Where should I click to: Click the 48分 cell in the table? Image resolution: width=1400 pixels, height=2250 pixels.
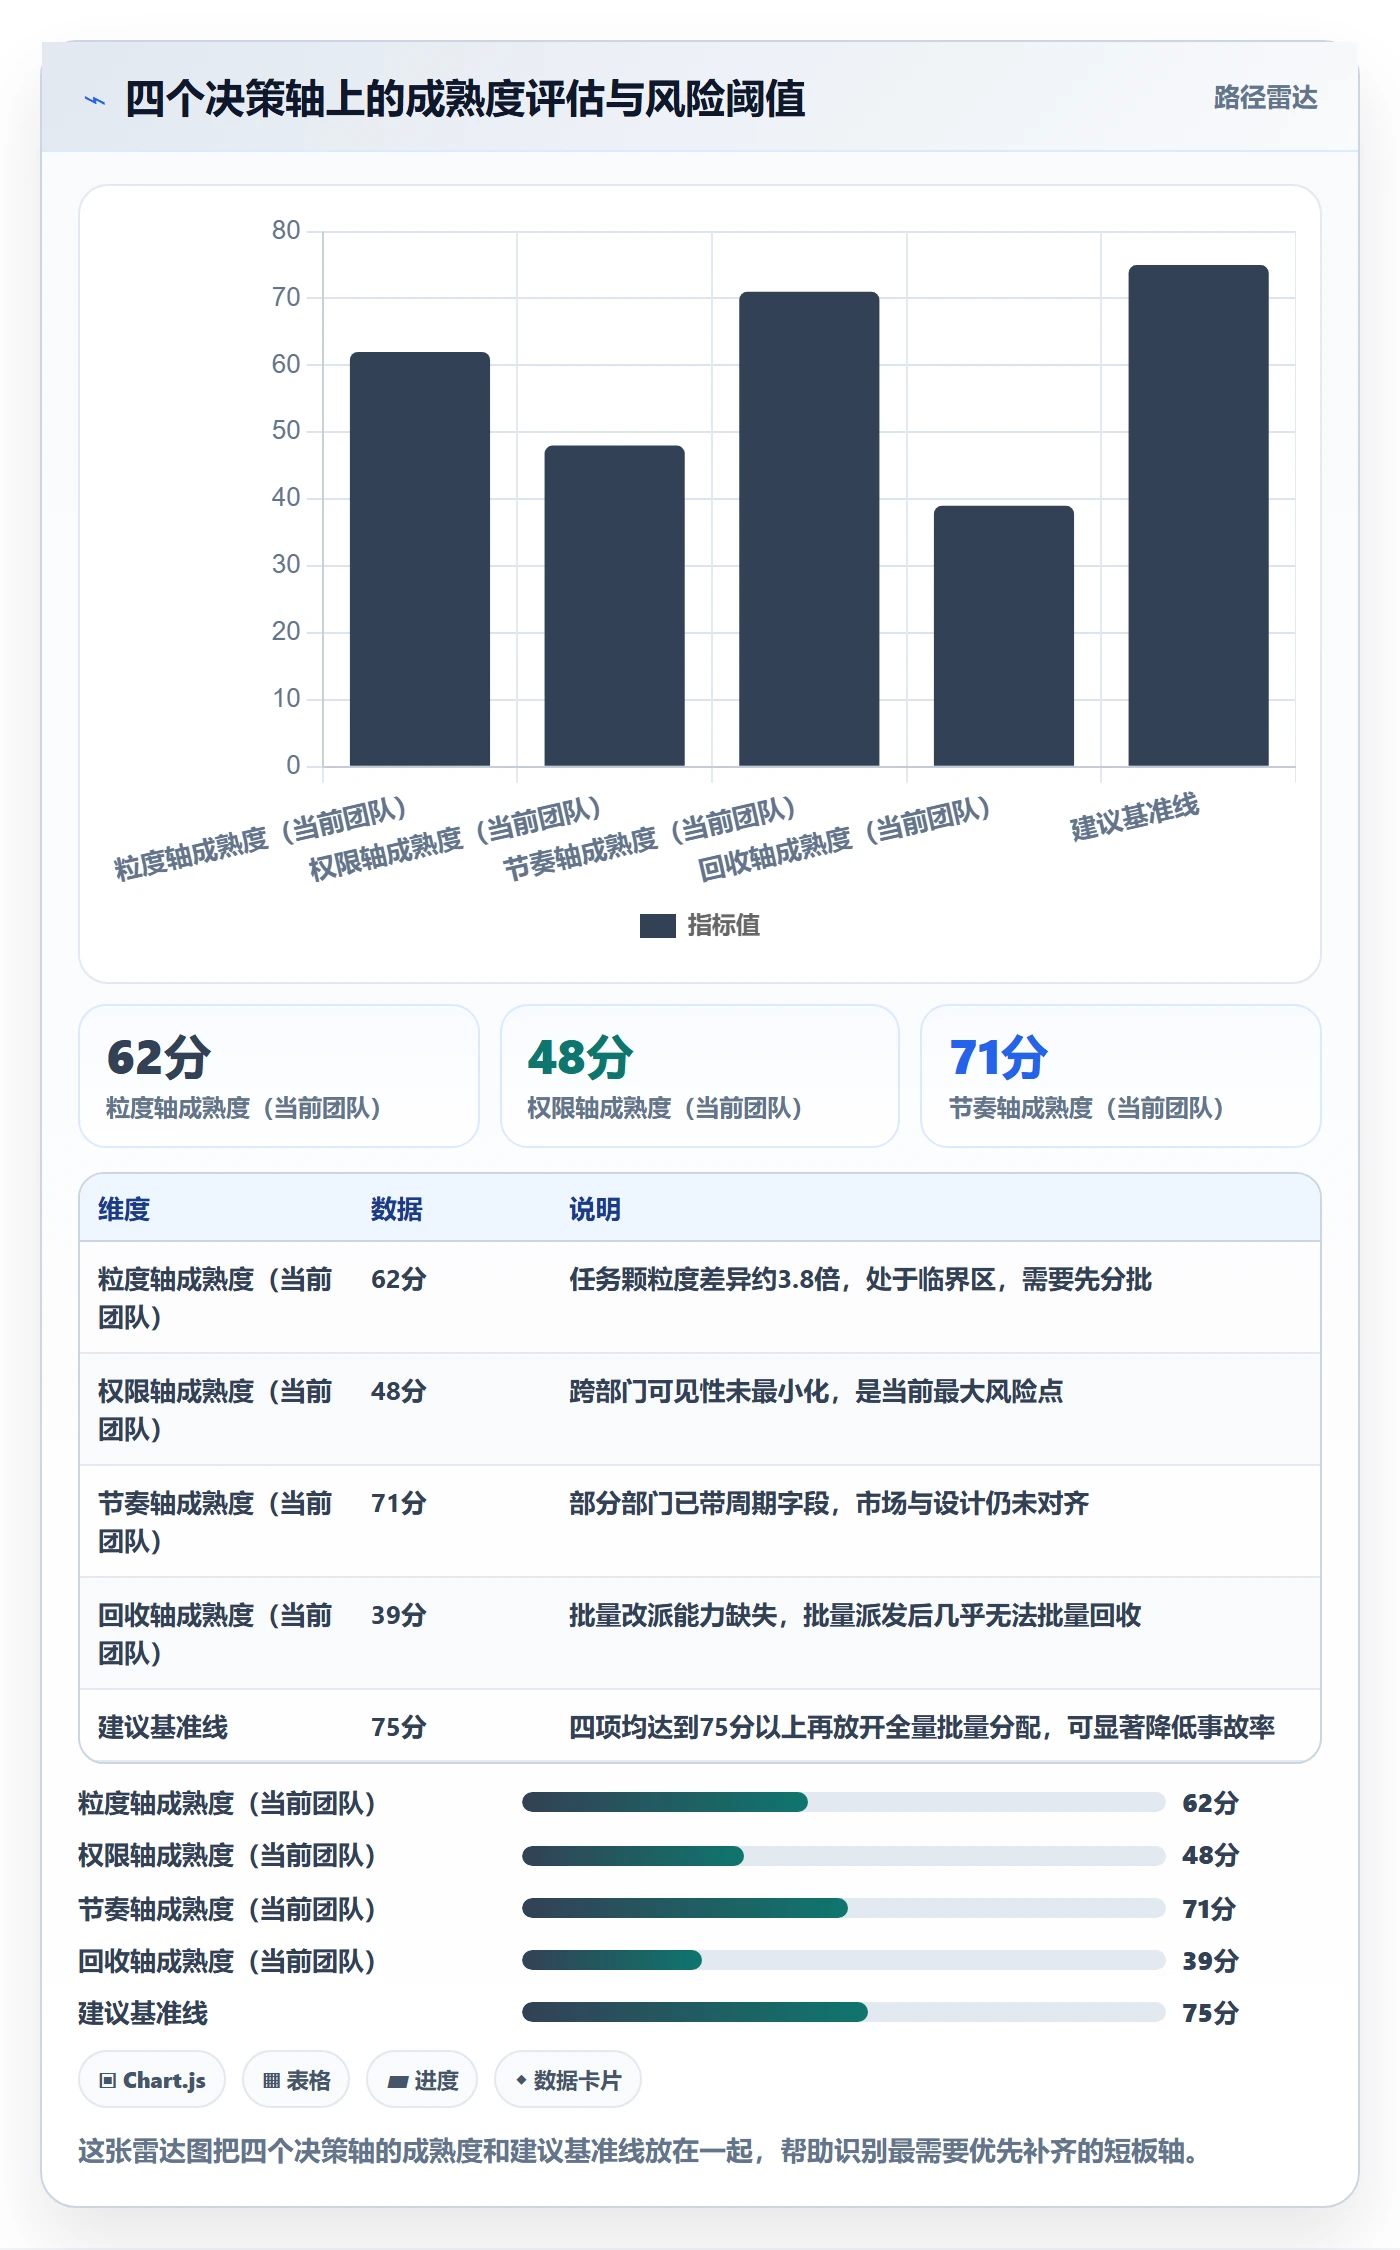pos(399,1392)
